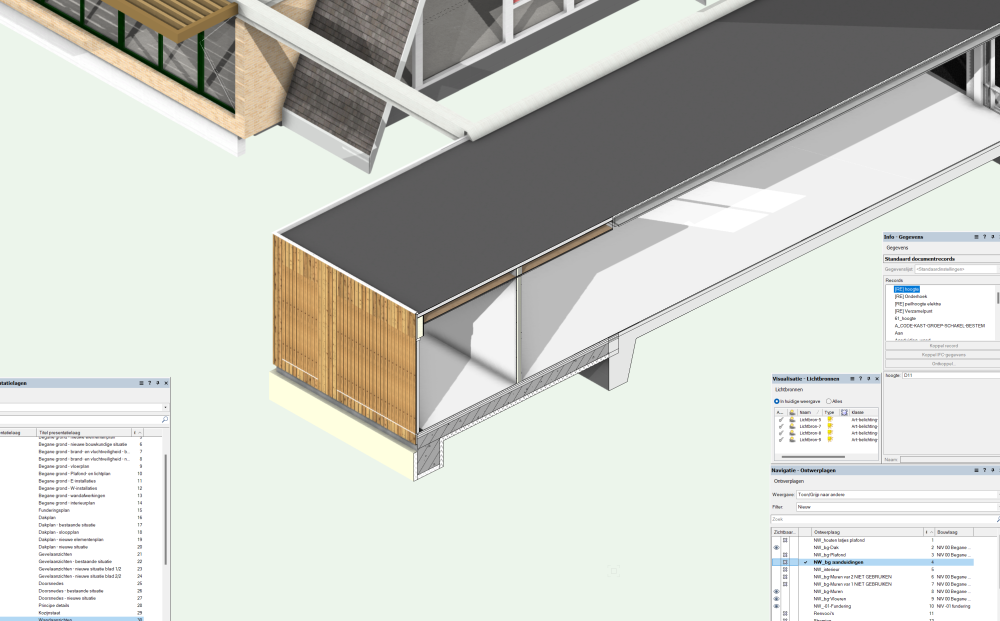
Task: Open the dropdown at top of presentatielagen panel
Action: point(166,407)
